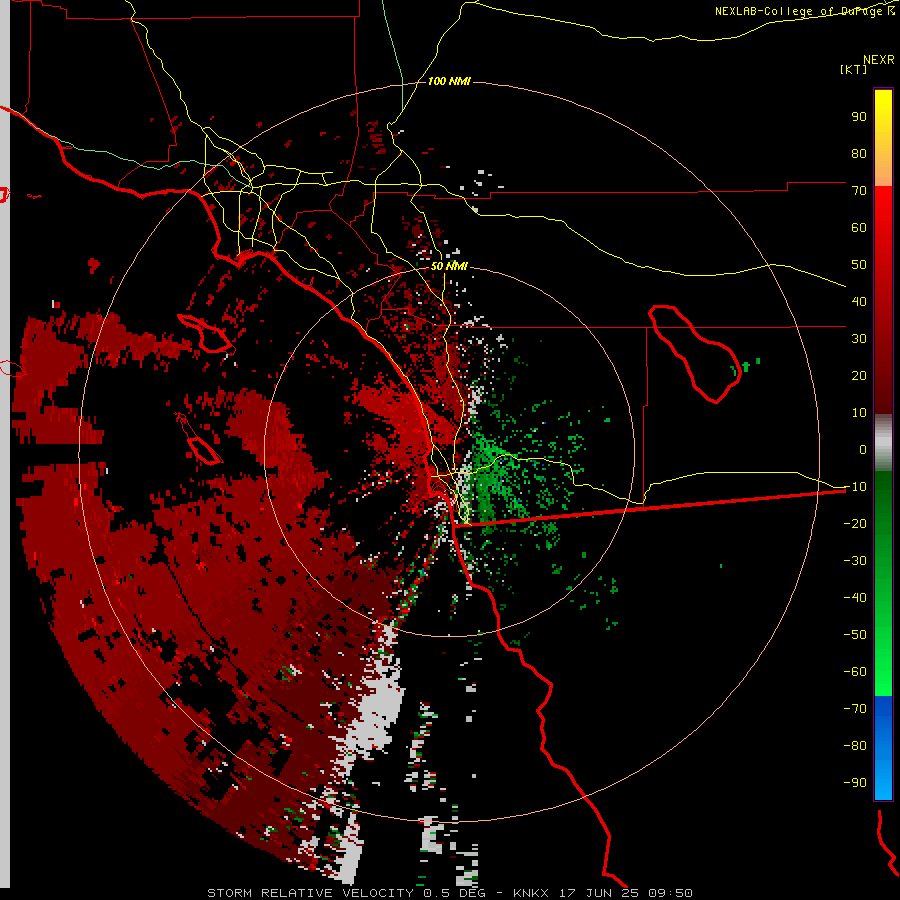Click the positive "40" legend value
This screenshot has height=900, width=900.
tap(859, 301)
